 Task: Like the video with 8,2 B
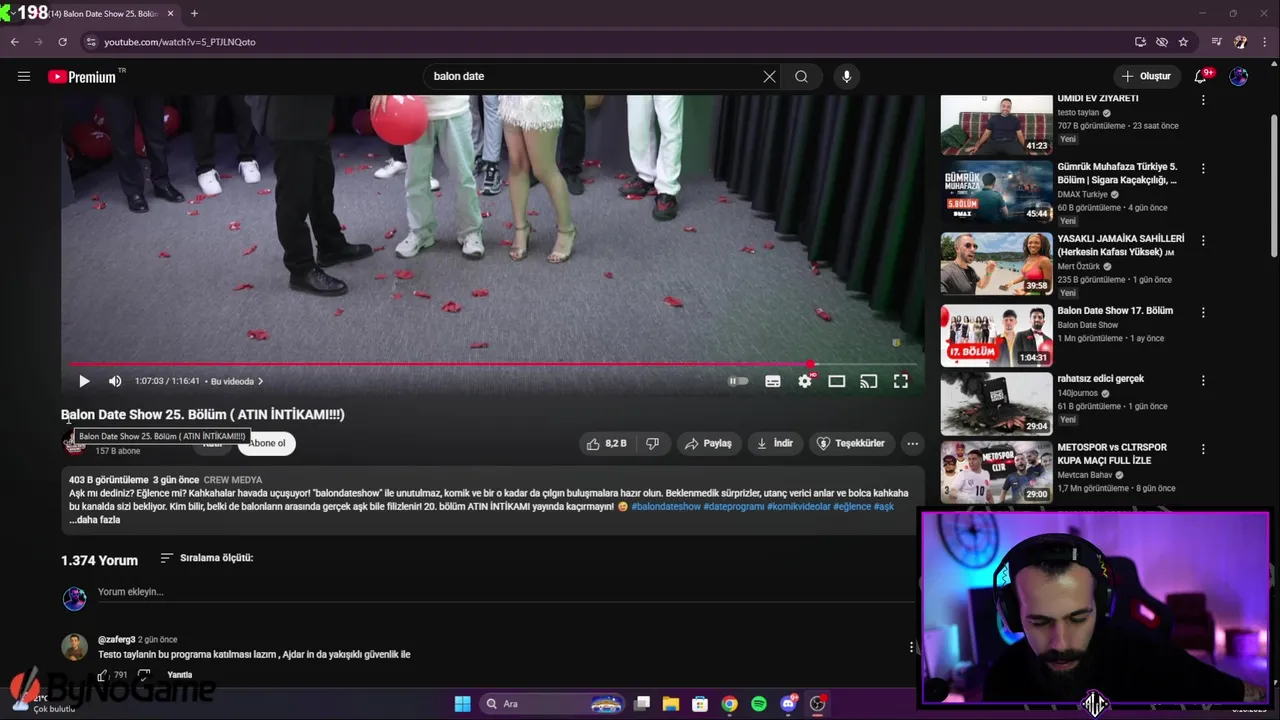[607, 443]
